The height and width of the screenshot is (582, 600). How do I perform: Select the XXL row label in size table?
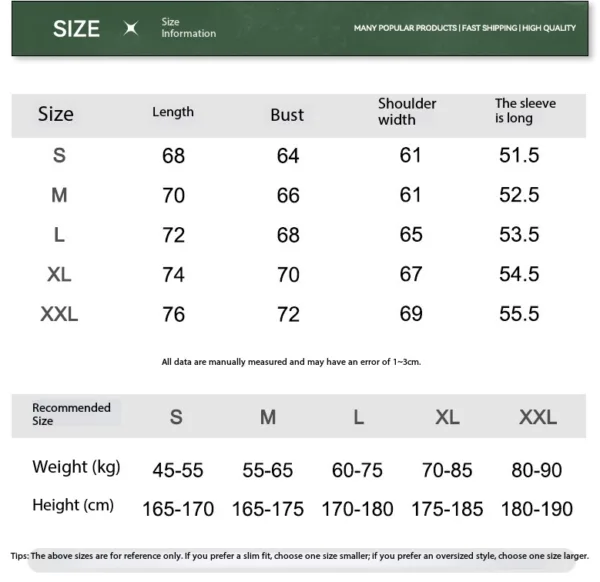[x=59, y=314]
